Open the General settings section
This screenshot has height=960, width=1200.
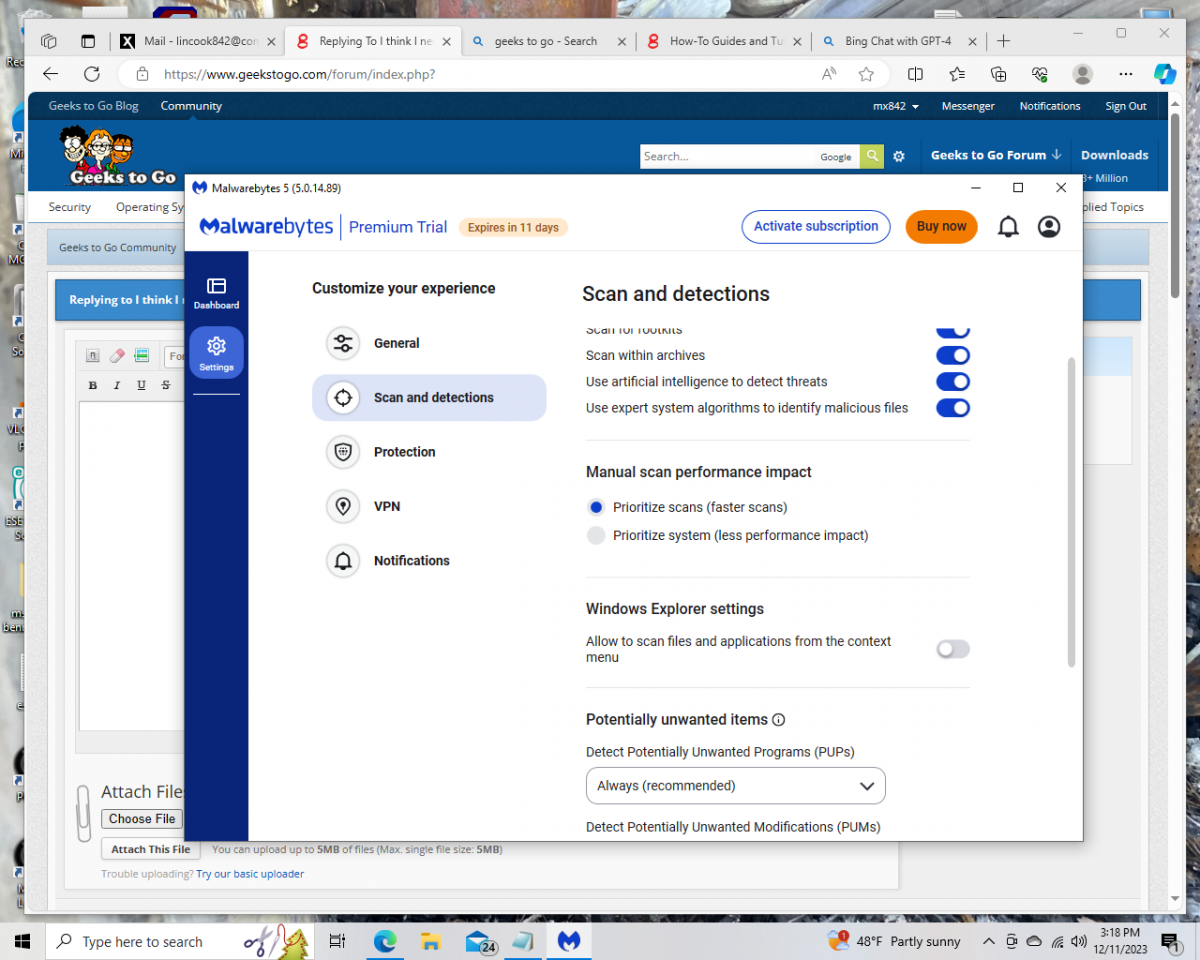point(429,343)
